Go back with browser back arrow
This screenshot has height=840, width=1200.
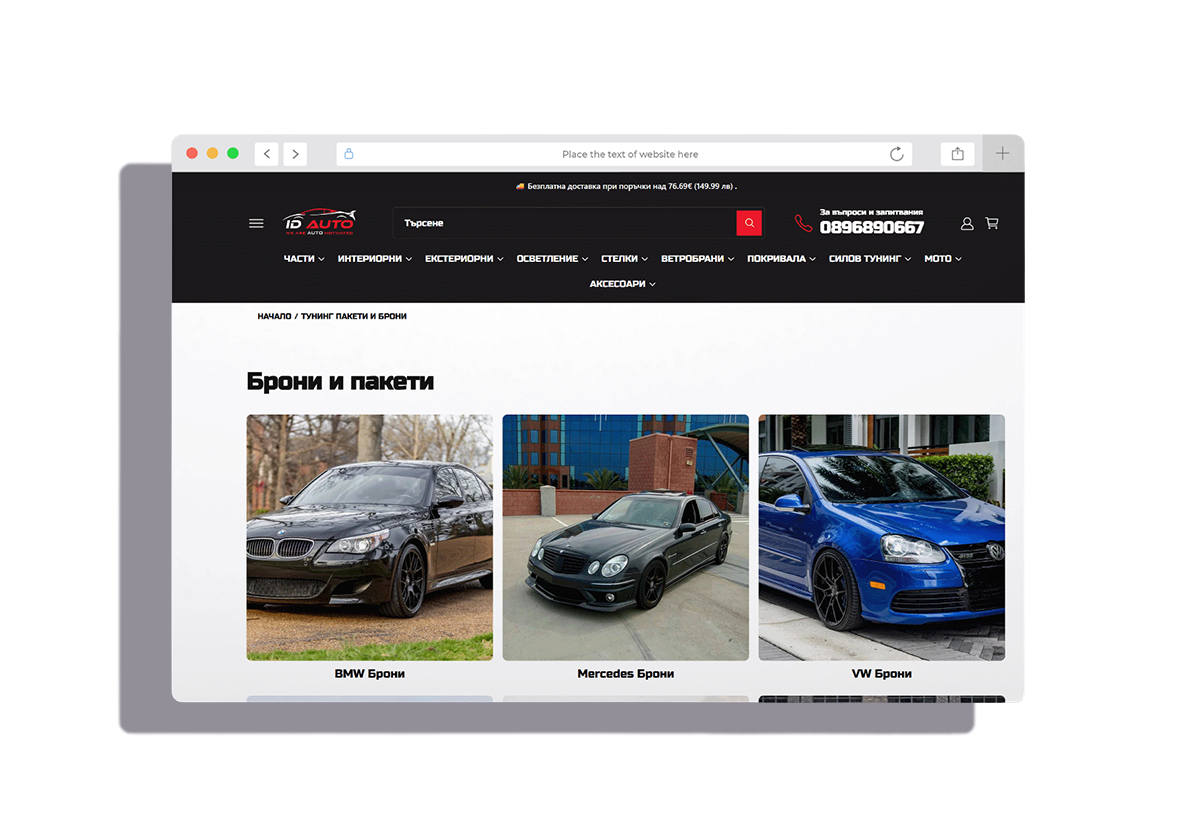pos(266,153)
